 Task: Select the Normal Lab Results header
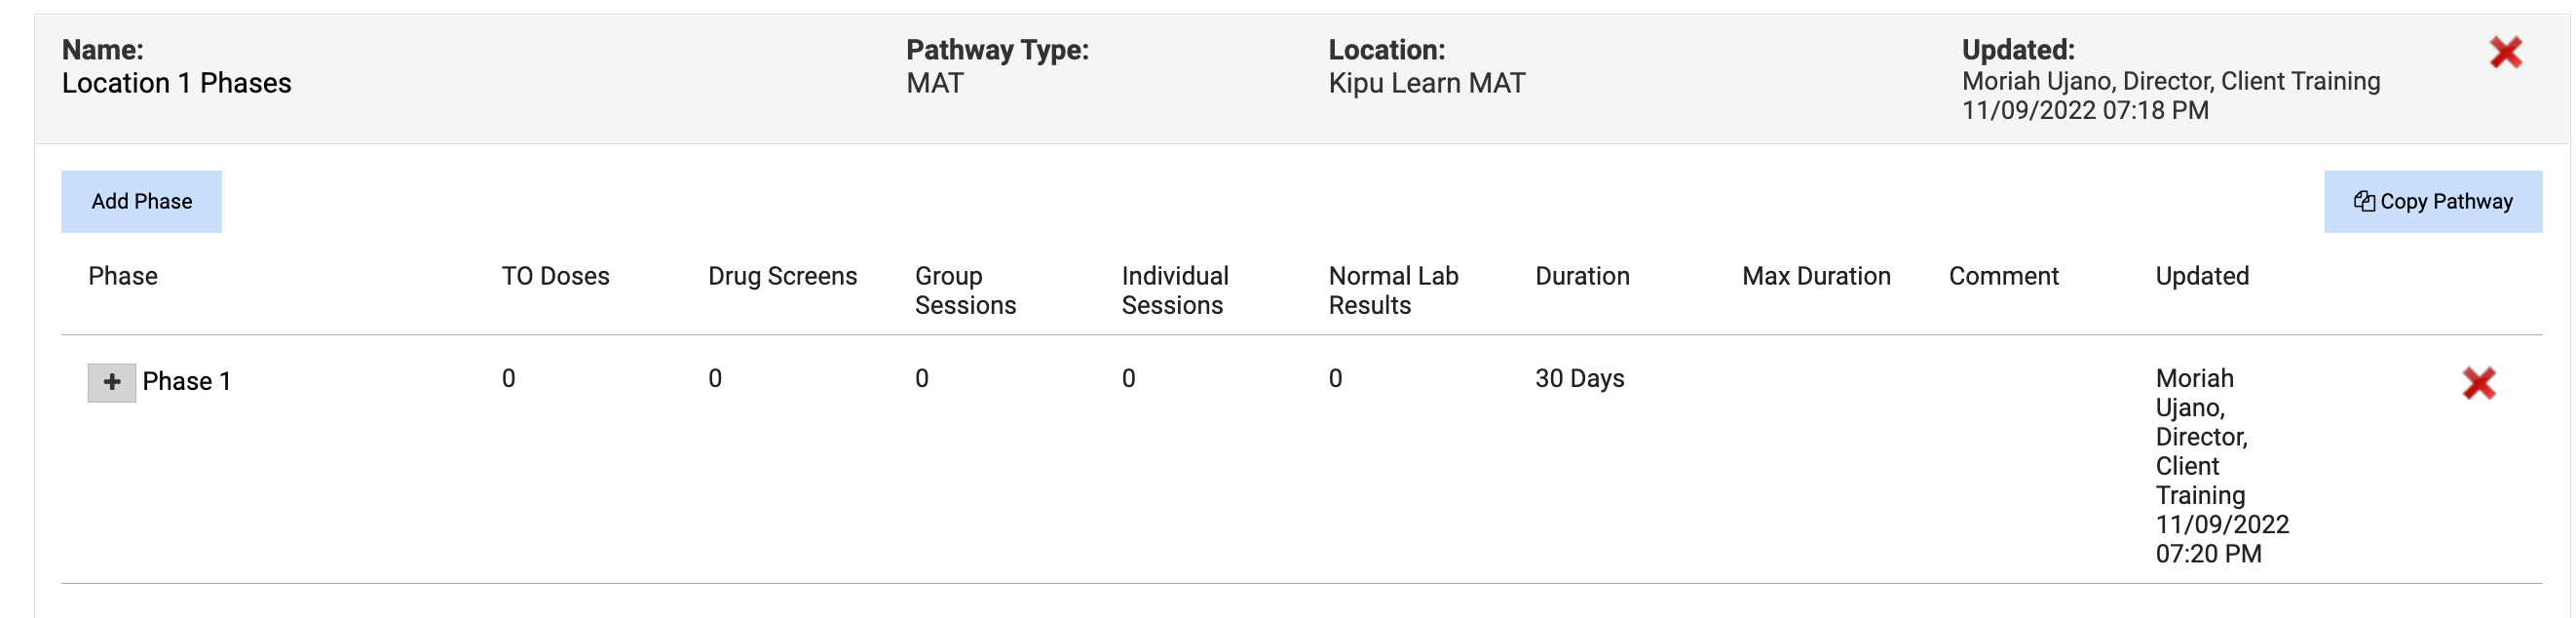pyautogui.click(x=1393, y=290)
